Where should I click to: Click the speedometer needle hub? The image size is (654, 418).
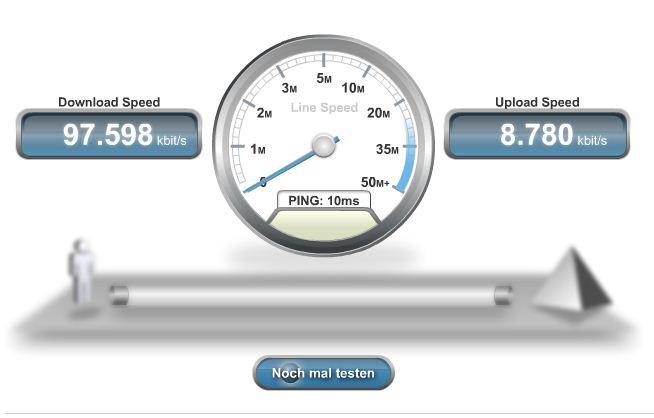324,146
